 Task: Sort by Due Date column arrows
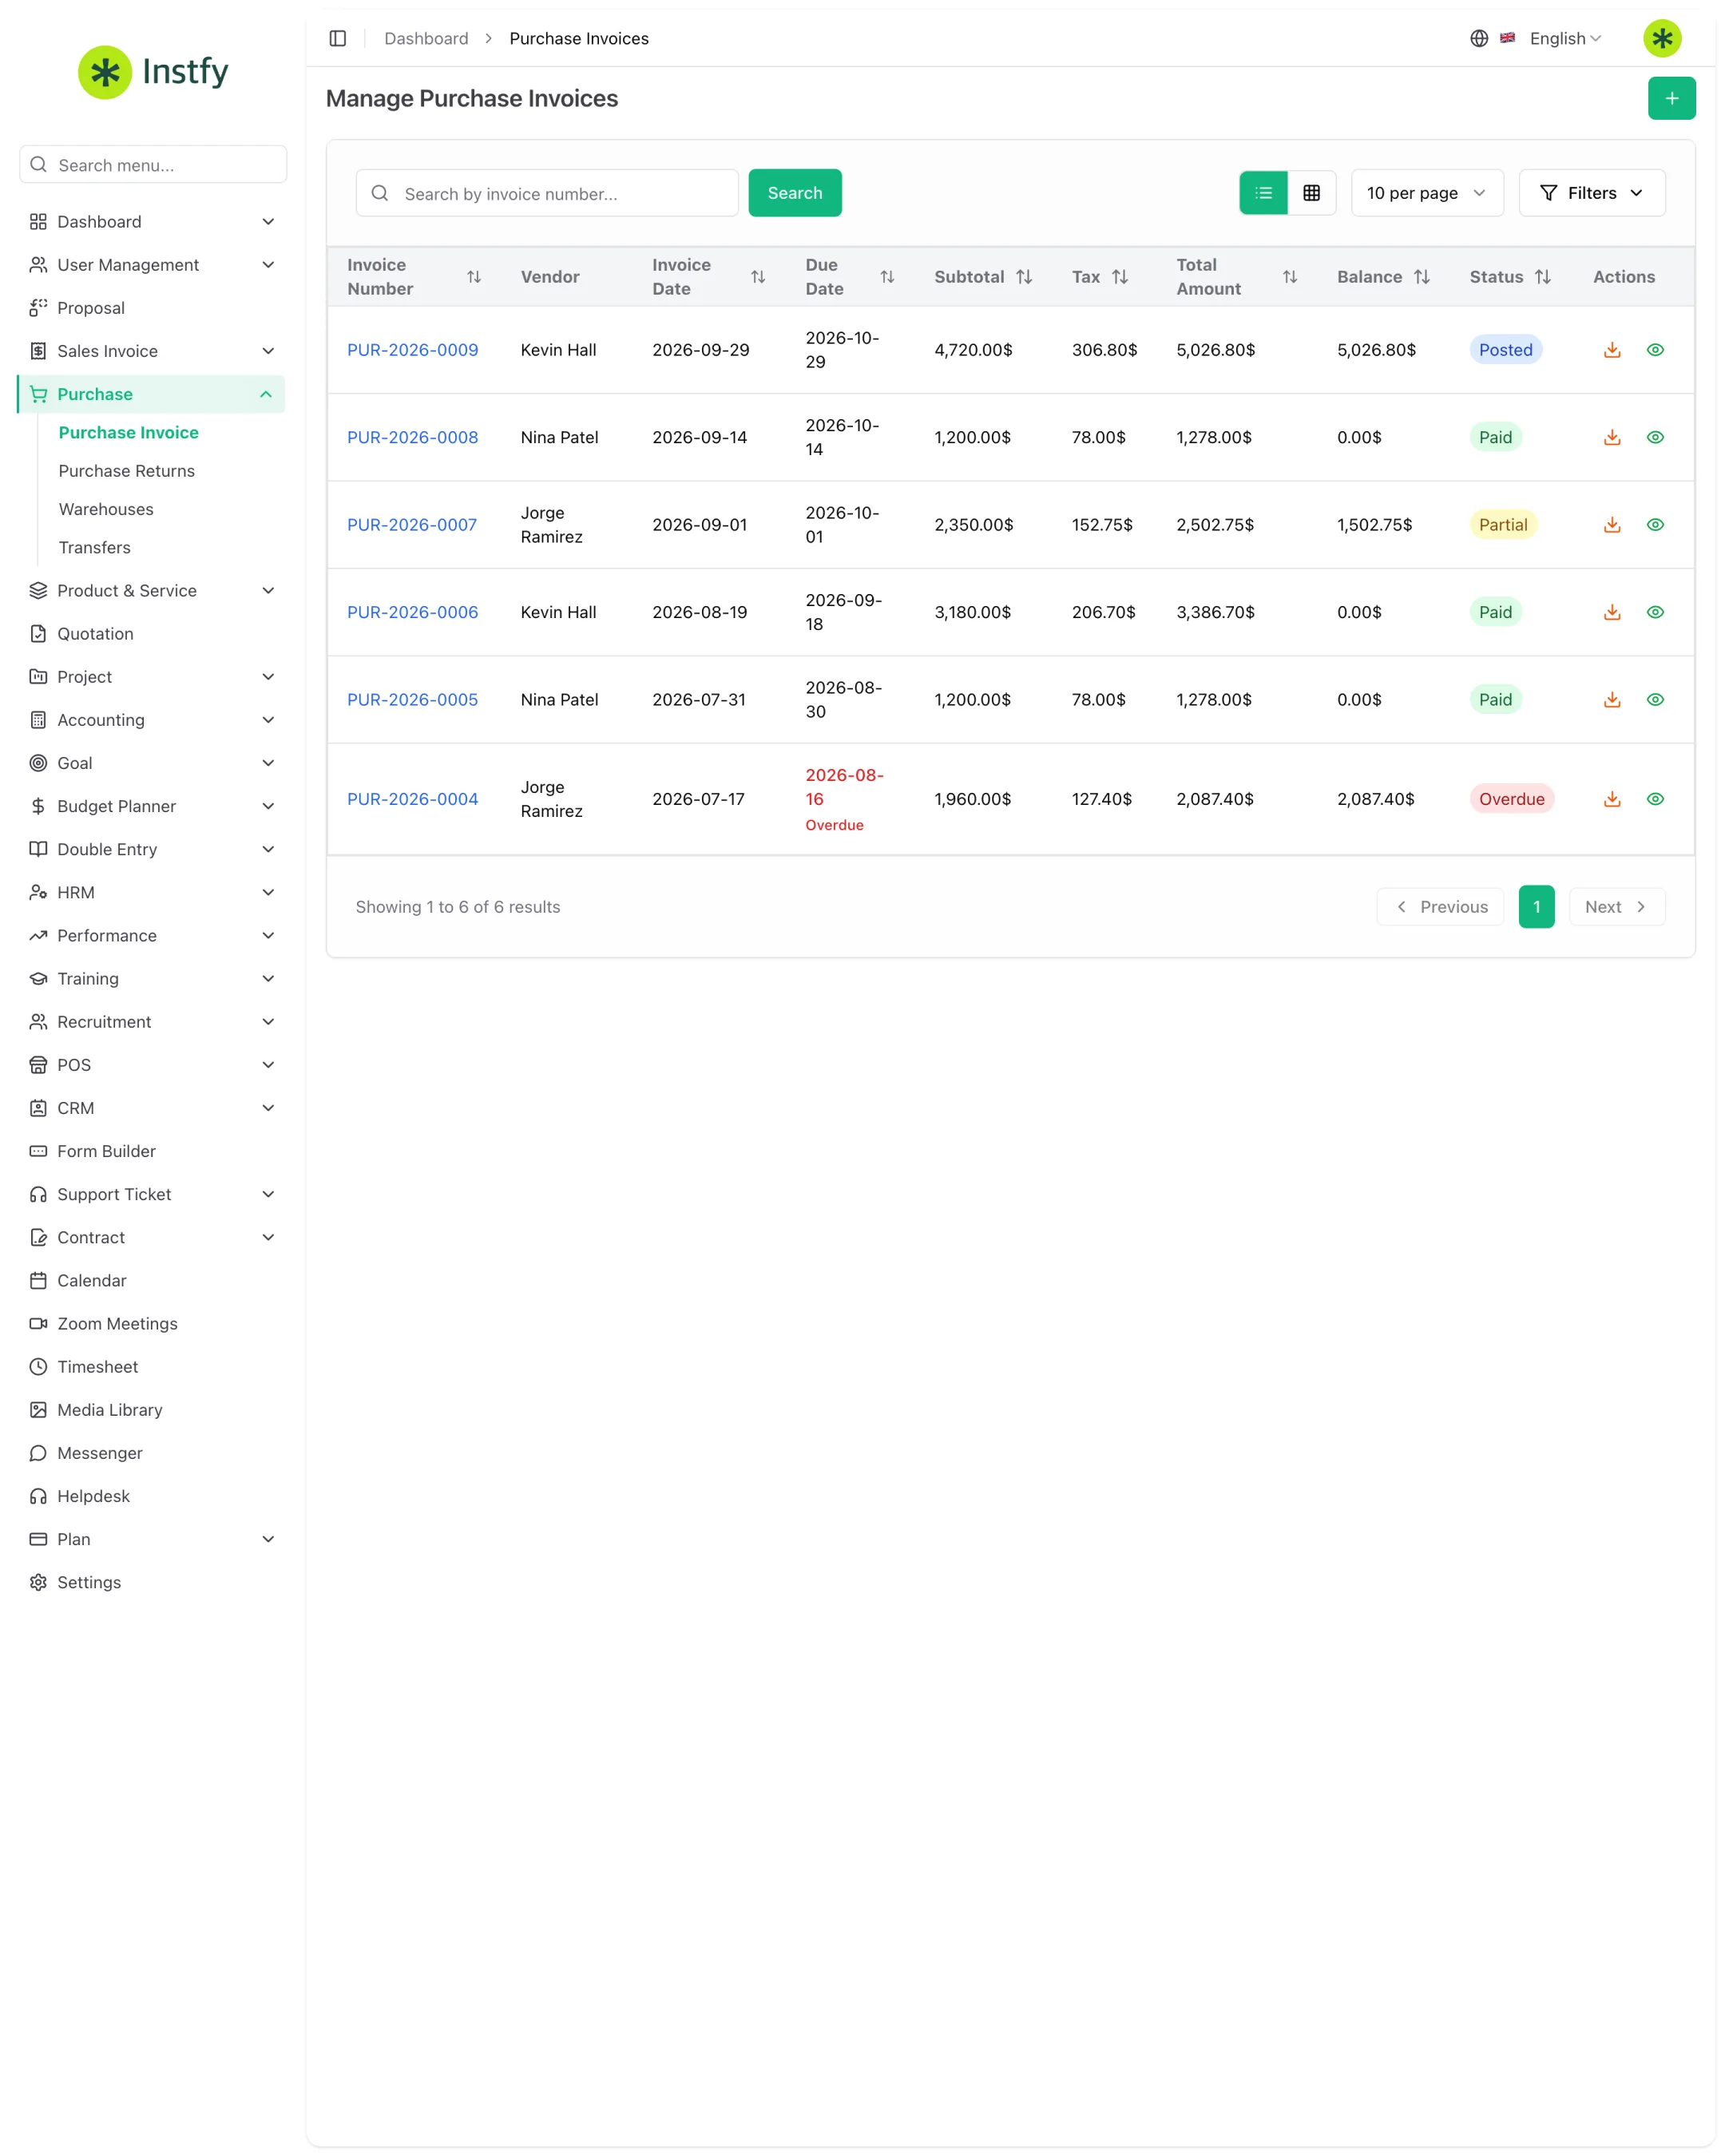(x=887, y=277)
